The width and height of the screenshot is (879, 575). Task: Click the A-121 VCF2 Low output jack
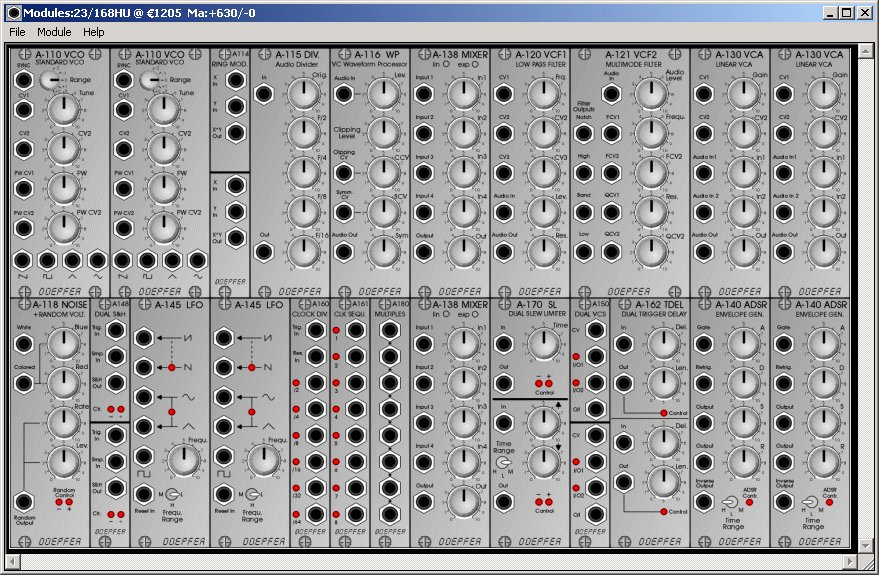tap(584, 252)
